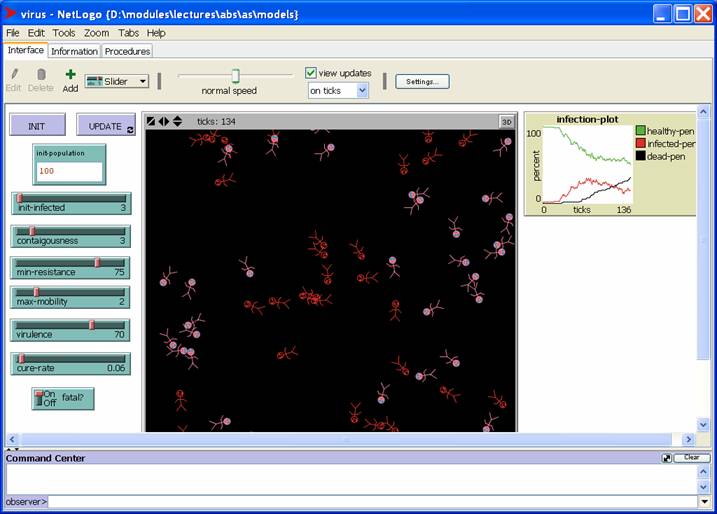
Task: Switch to the Interface tab
Action: click(x=26, y=50)
